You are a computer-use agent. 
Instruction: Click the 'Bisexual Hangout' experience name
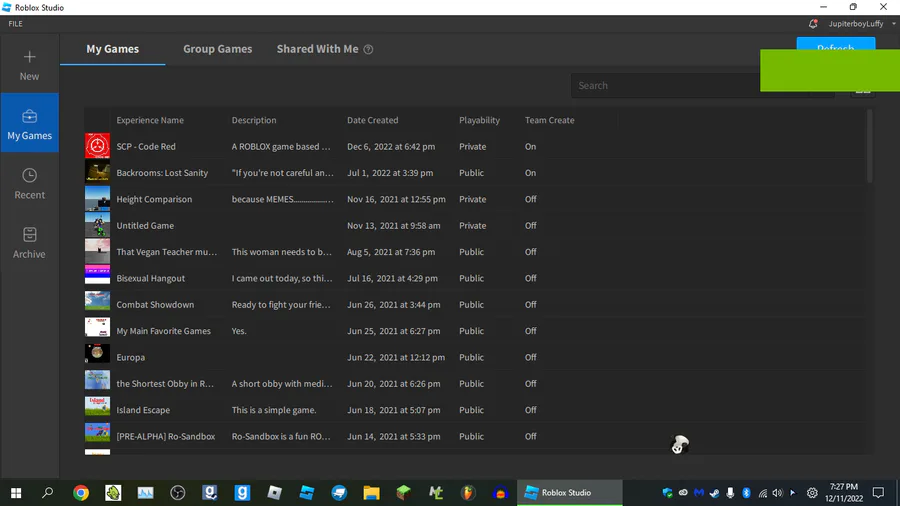point(150,278)
